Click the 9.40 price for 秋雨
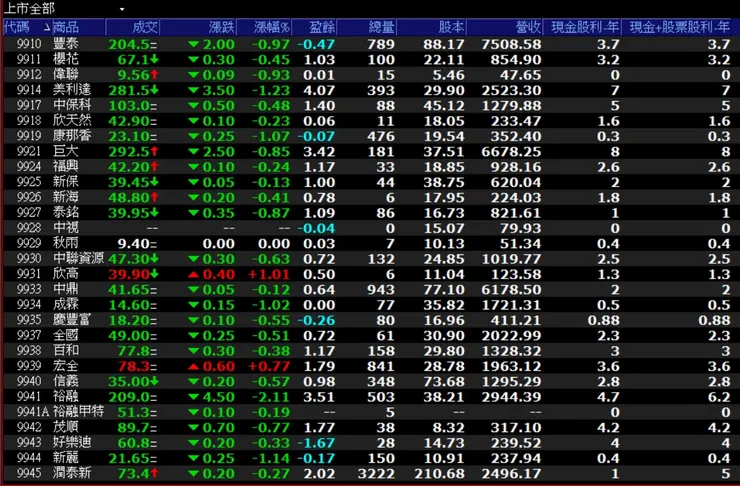 (134, 243)
